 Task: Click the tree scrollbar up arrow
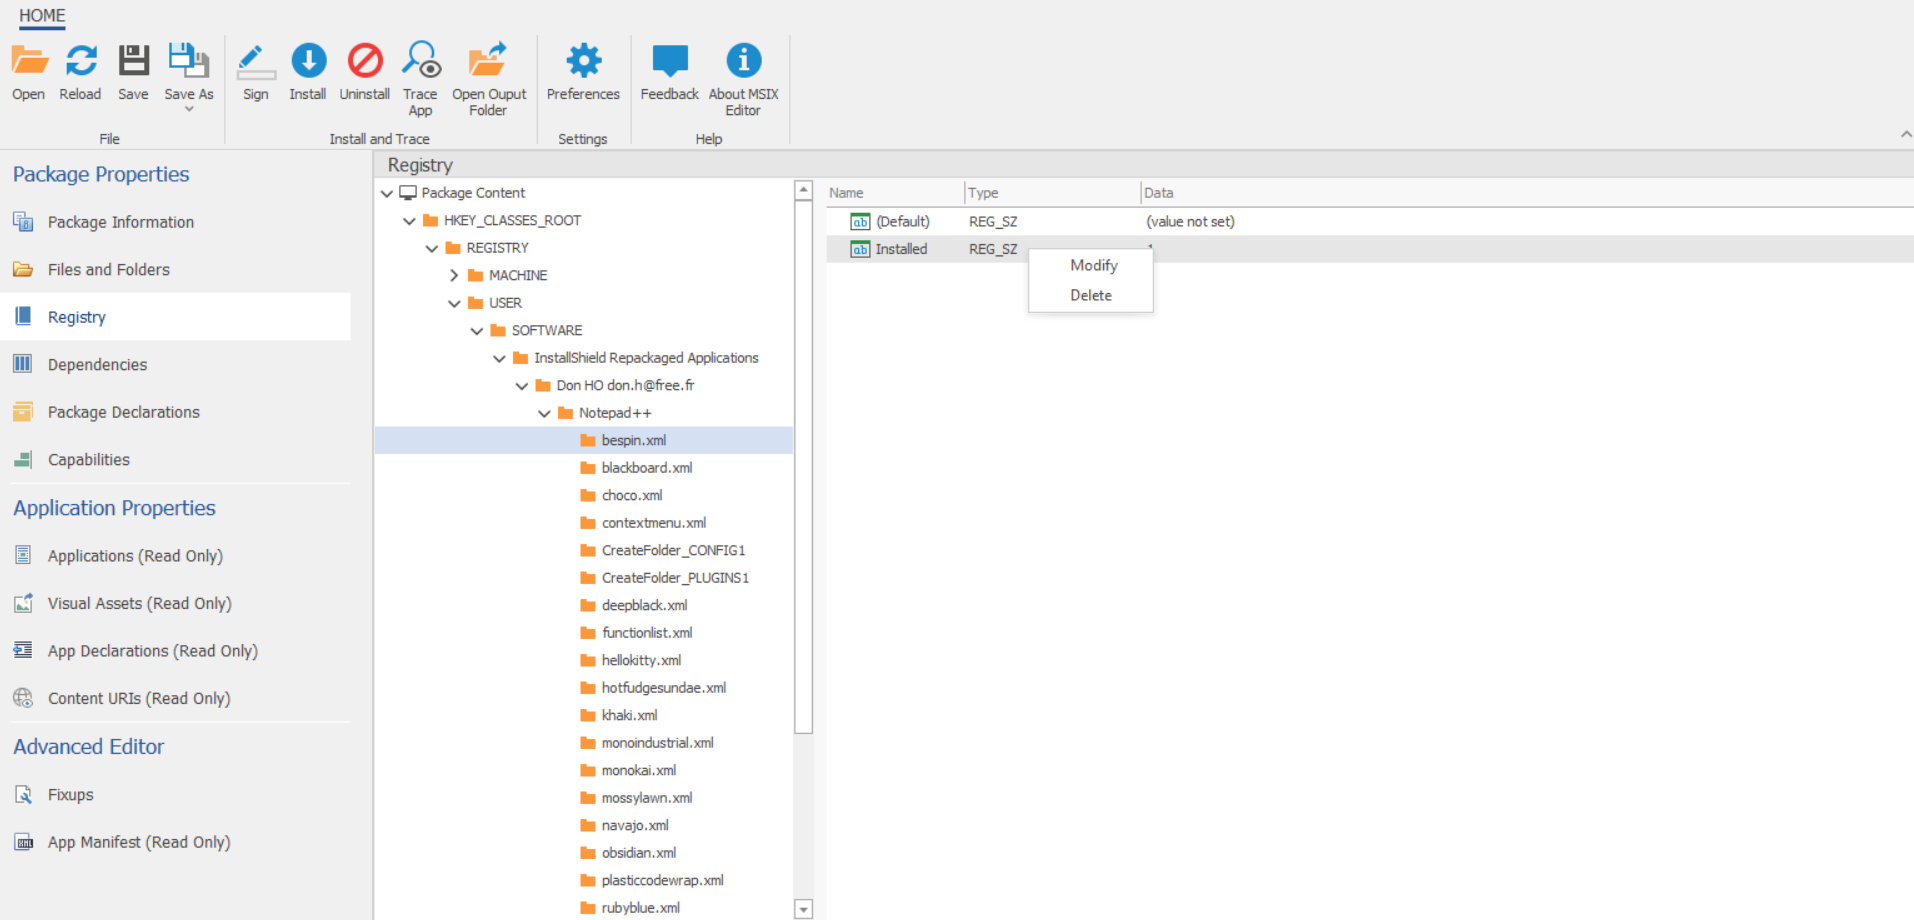(803, 190)
